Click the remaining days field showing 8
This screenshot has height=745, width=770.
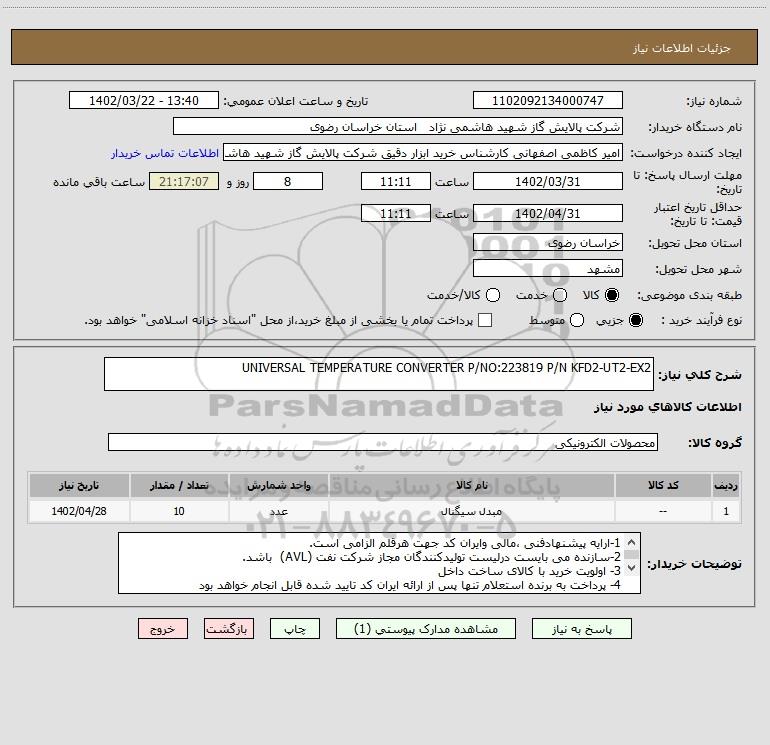(x=288, y=181)
